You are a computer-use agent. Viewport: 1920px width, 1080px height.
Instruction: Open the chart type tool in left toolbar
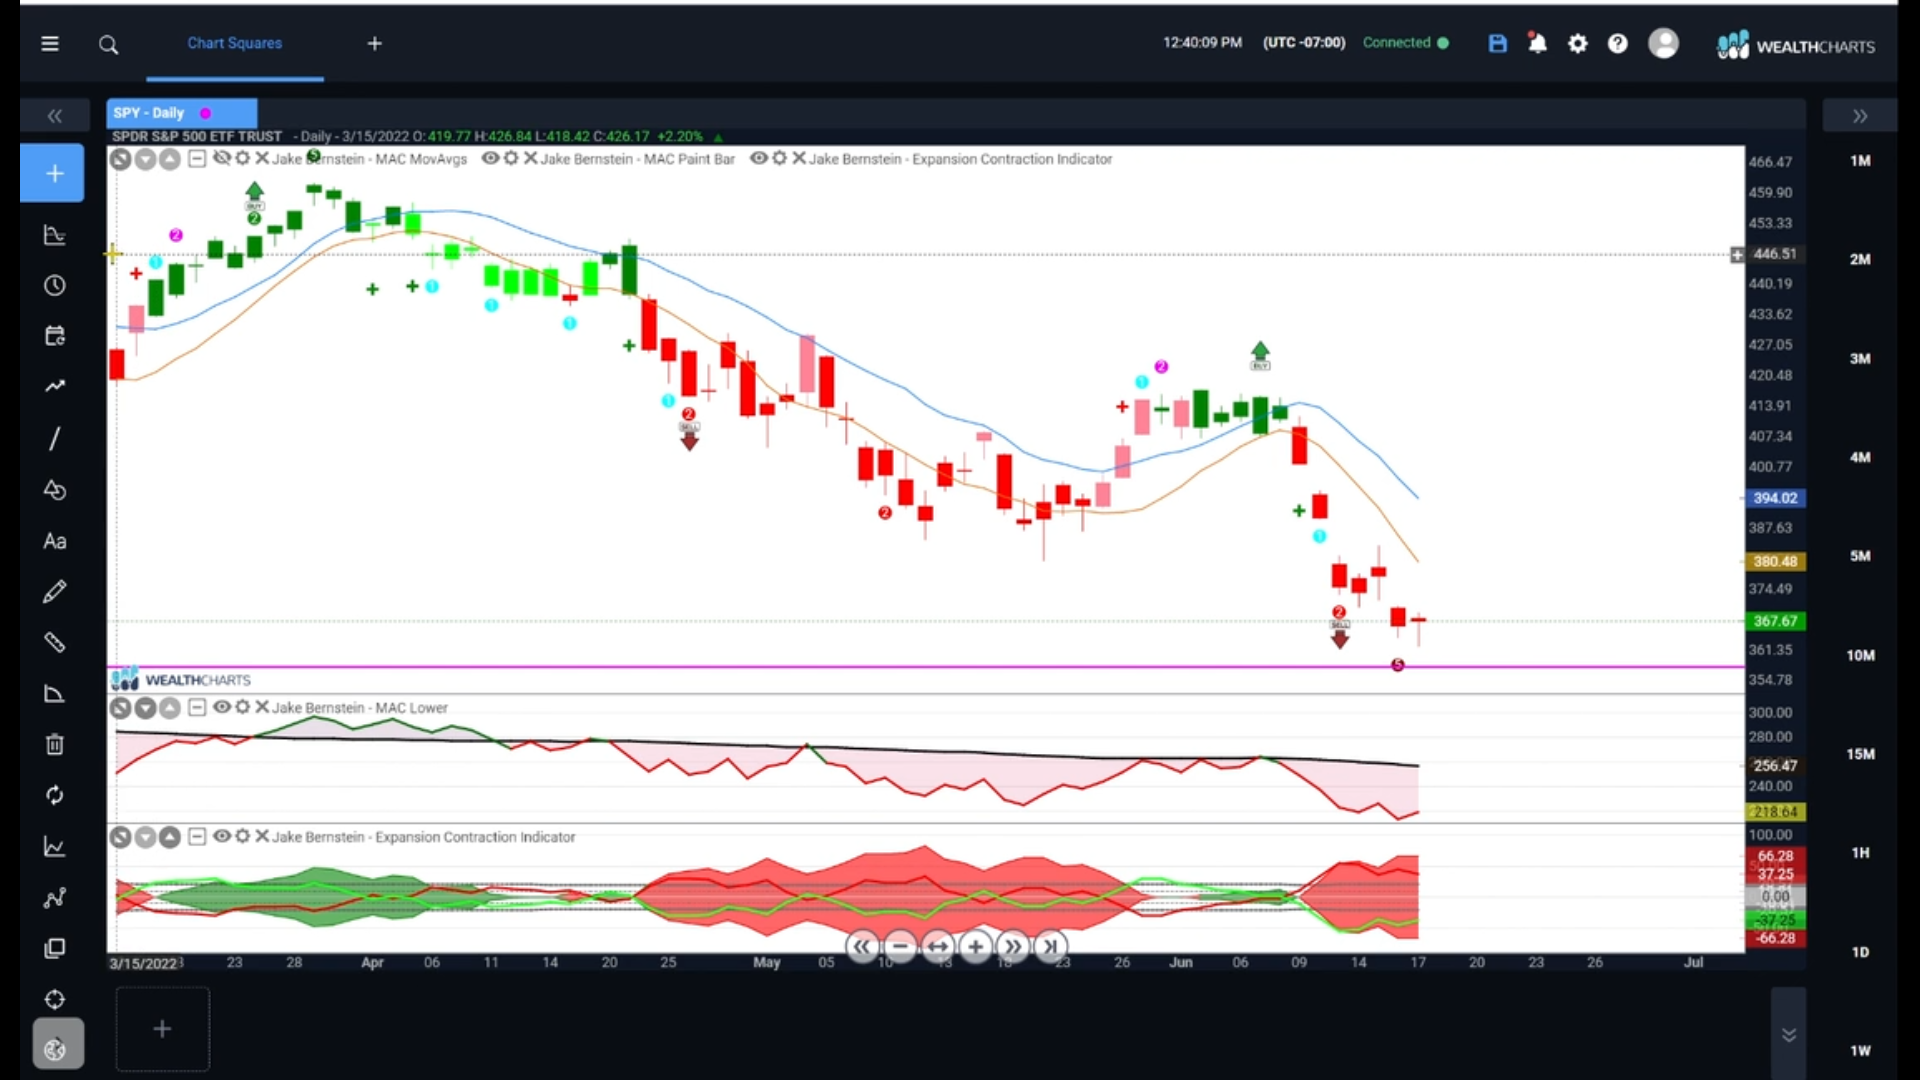tap(55, 236)
